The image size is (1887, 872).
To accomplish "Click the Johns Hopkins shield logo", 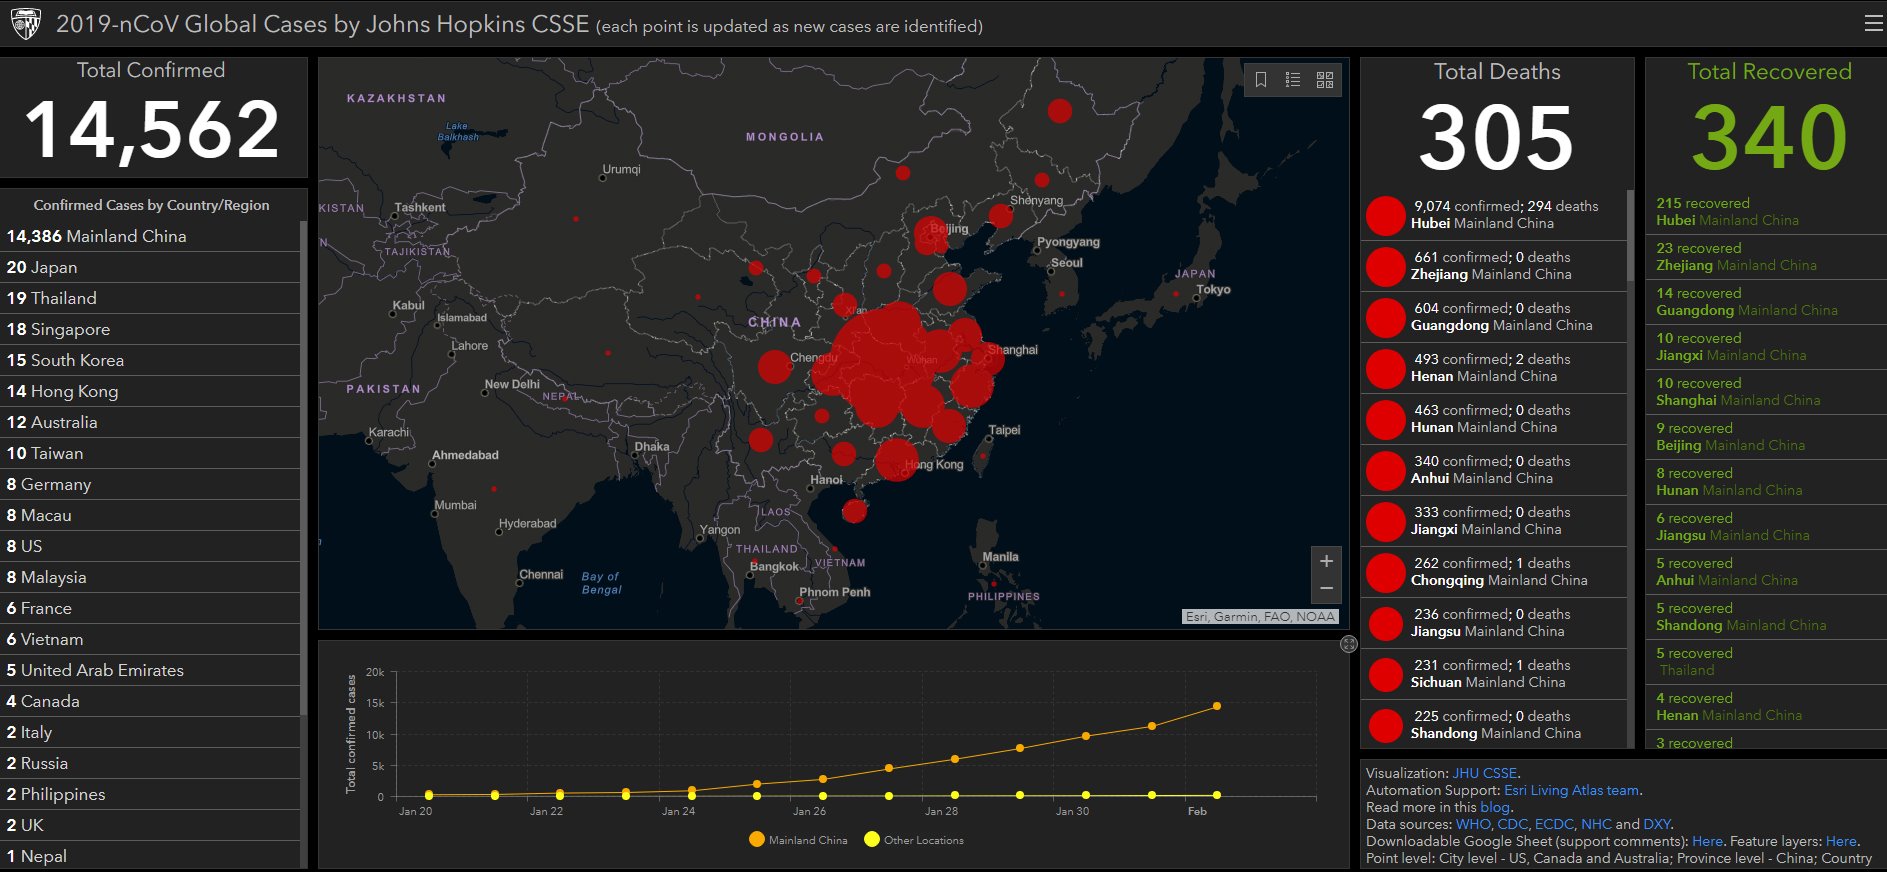I will [x=25, y=23].
